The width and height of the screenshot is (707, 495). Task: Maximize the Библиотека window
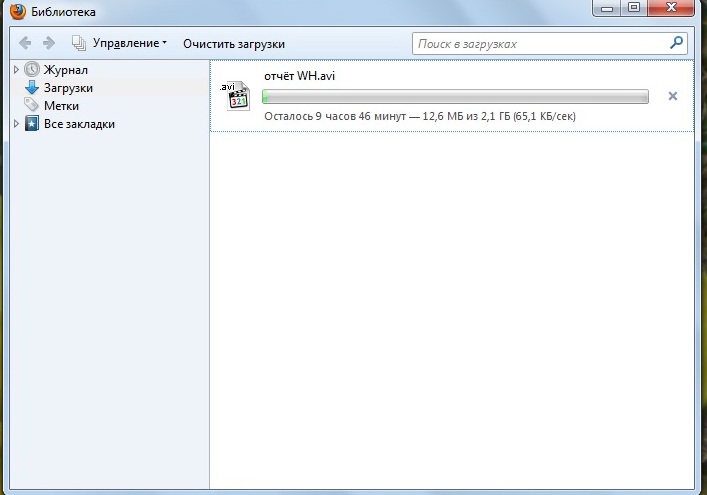pos(634,8)
